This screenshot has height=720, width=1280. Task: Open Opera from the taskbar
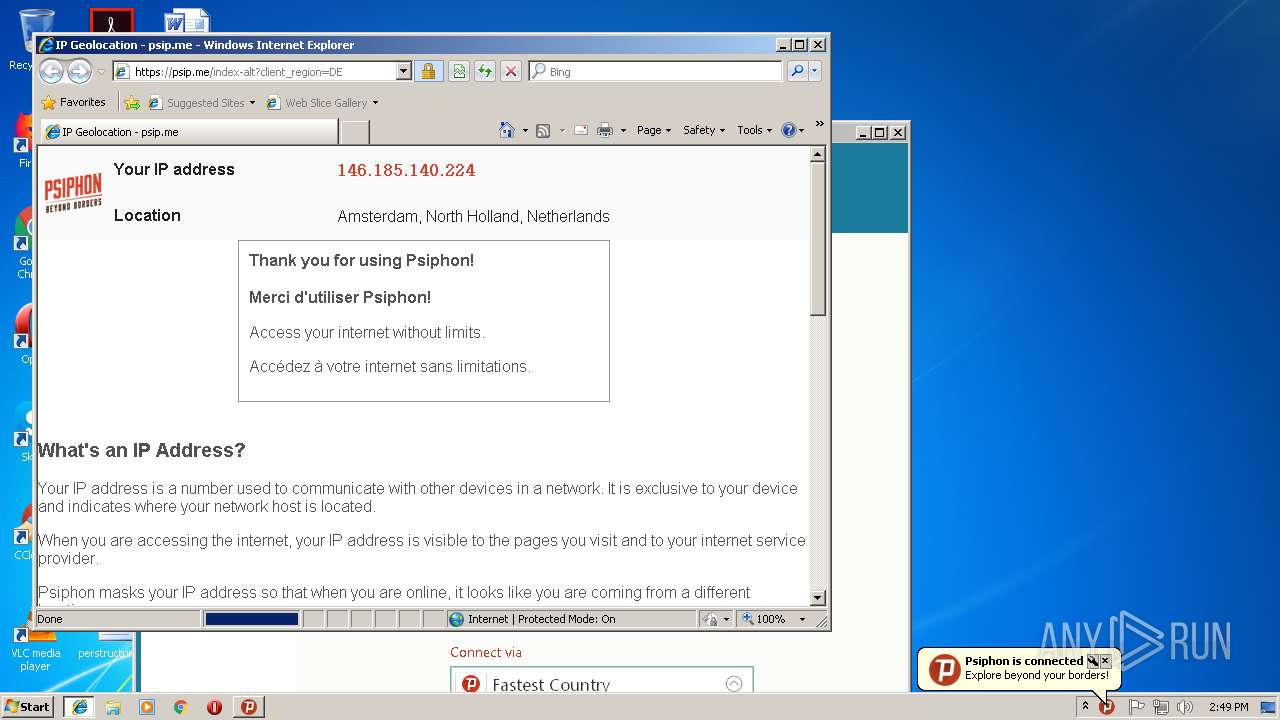[x=215, y=706]
